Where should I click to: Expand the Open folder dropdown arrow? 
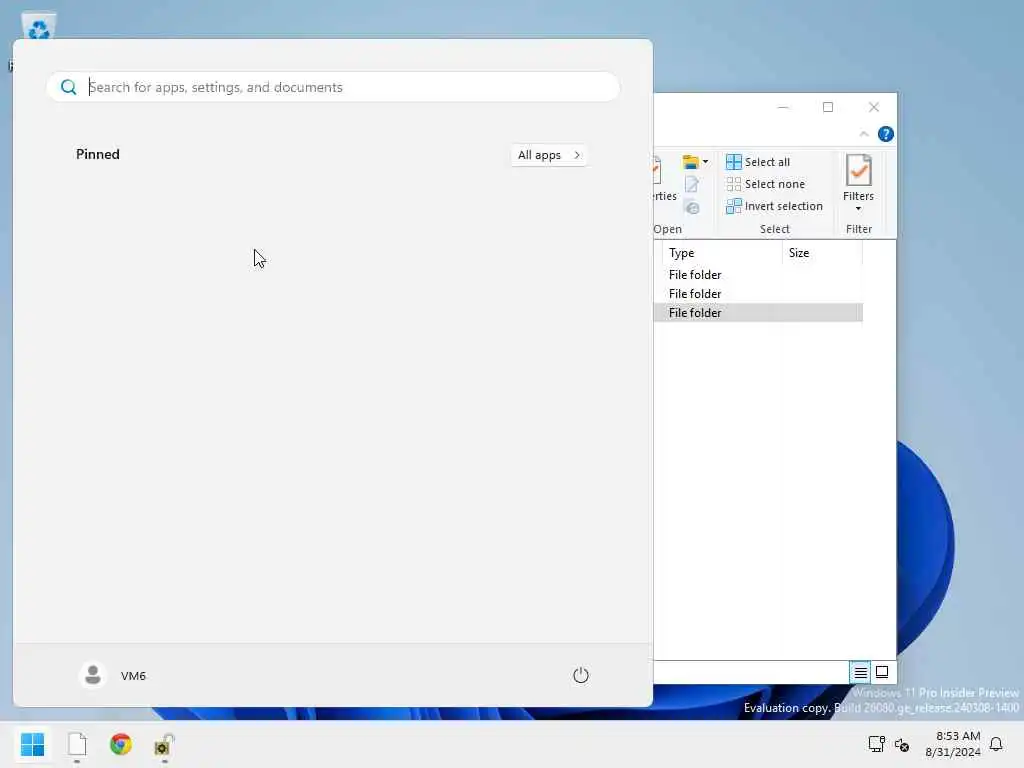705,162
